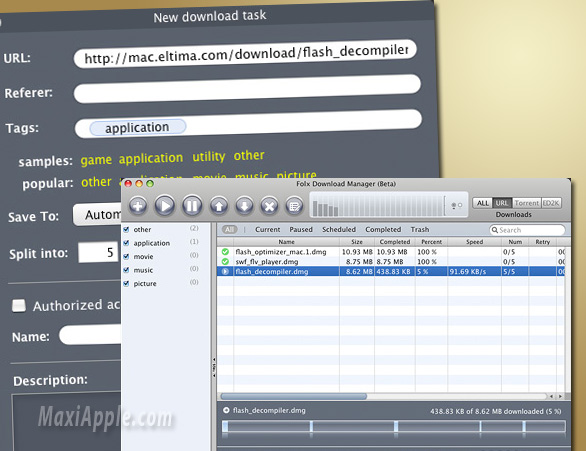
Task: Sort list by Num column header
Action: (515, 242)
